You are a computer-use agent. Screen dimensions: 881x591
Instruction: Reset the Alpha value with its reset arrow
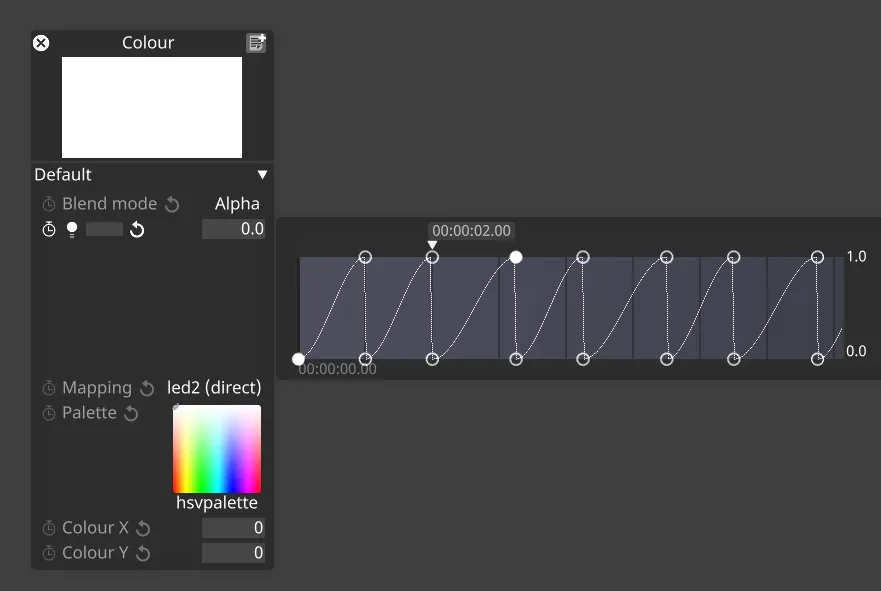(x=136, y=229)
